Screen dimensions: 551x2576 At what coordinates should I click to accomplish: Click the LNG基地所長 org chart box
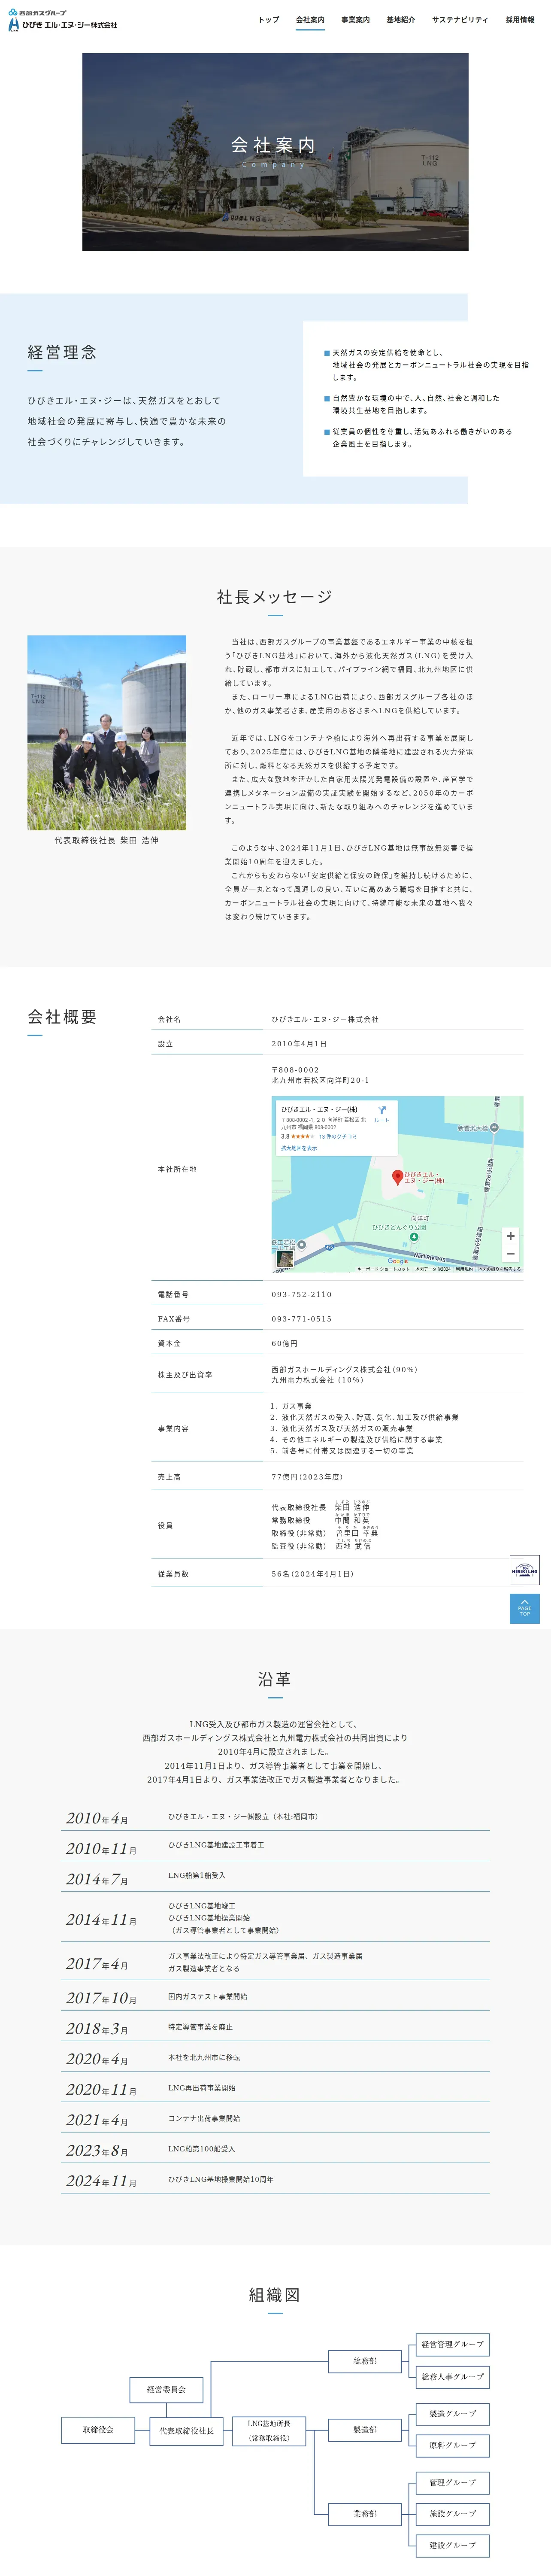click(x=269, y=2431)
